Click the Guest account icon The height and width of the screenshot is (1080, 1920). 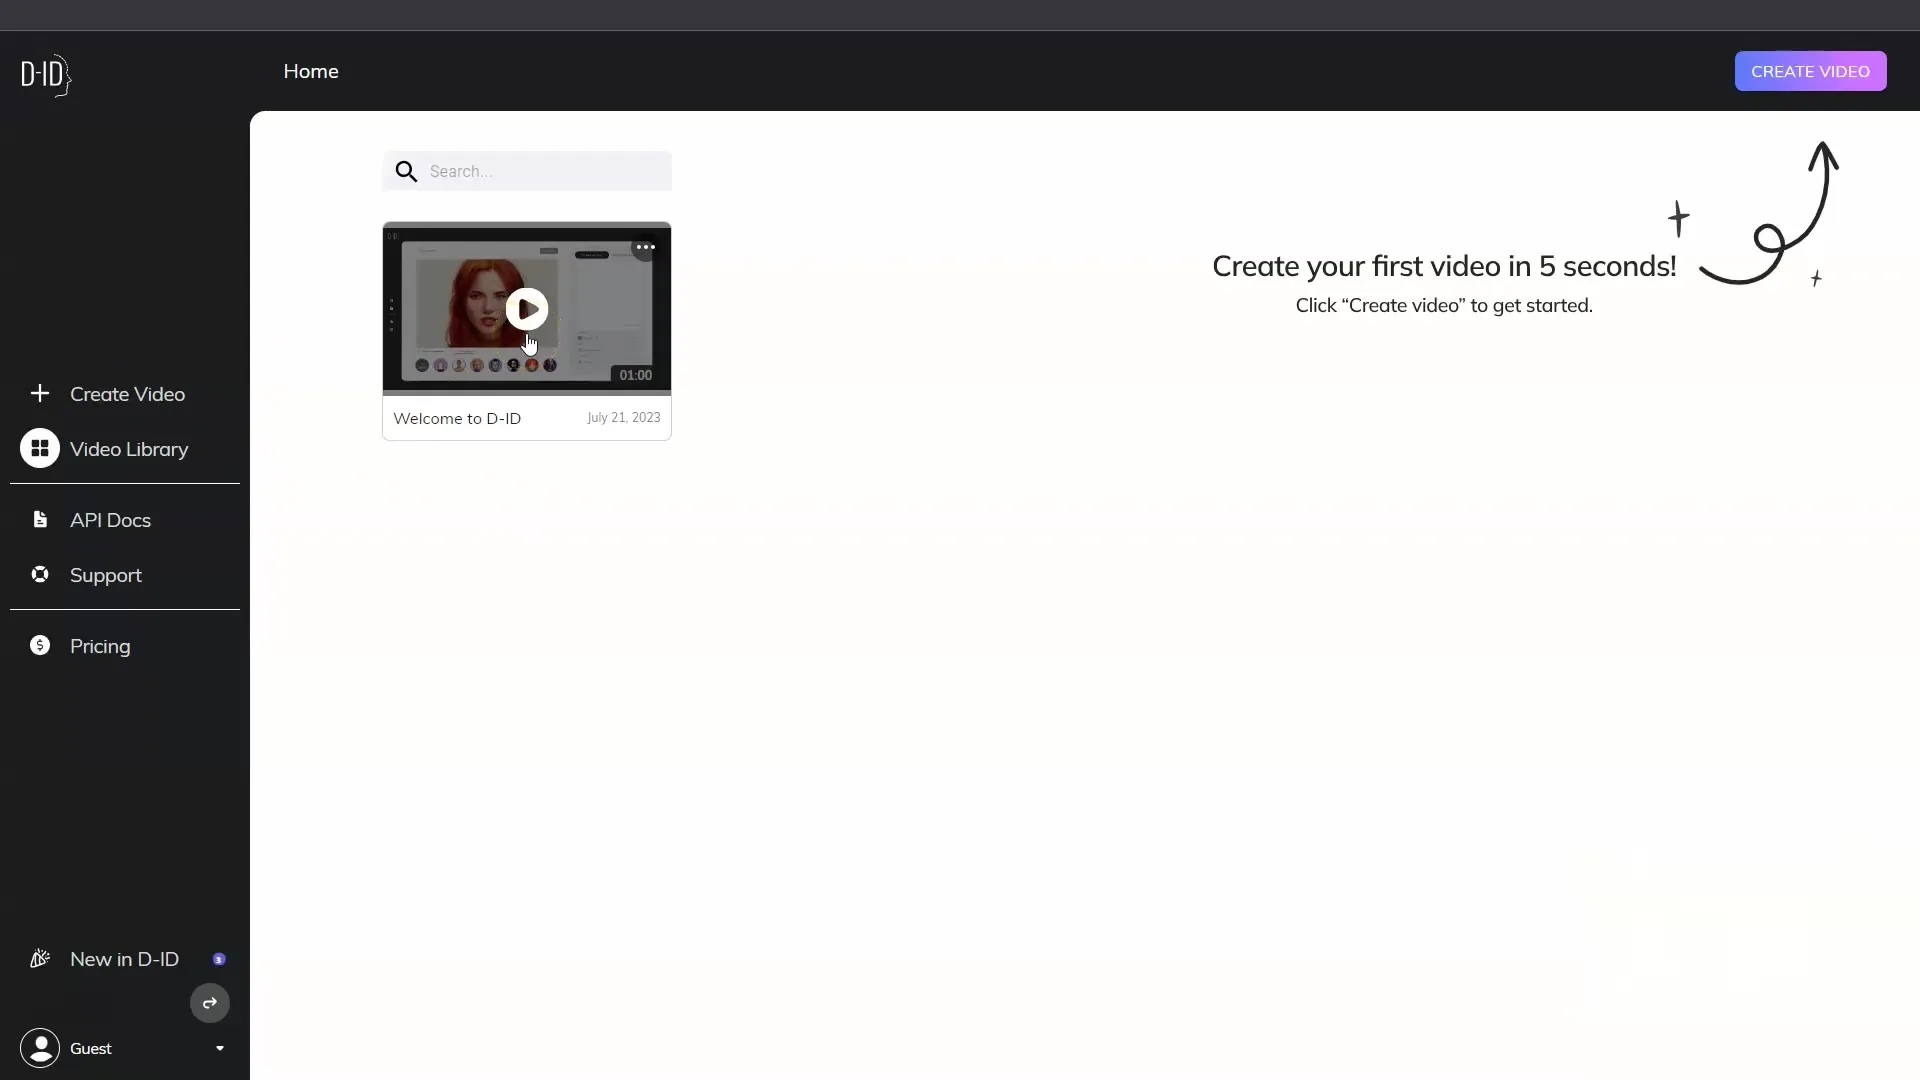[x=40, y=1047]
